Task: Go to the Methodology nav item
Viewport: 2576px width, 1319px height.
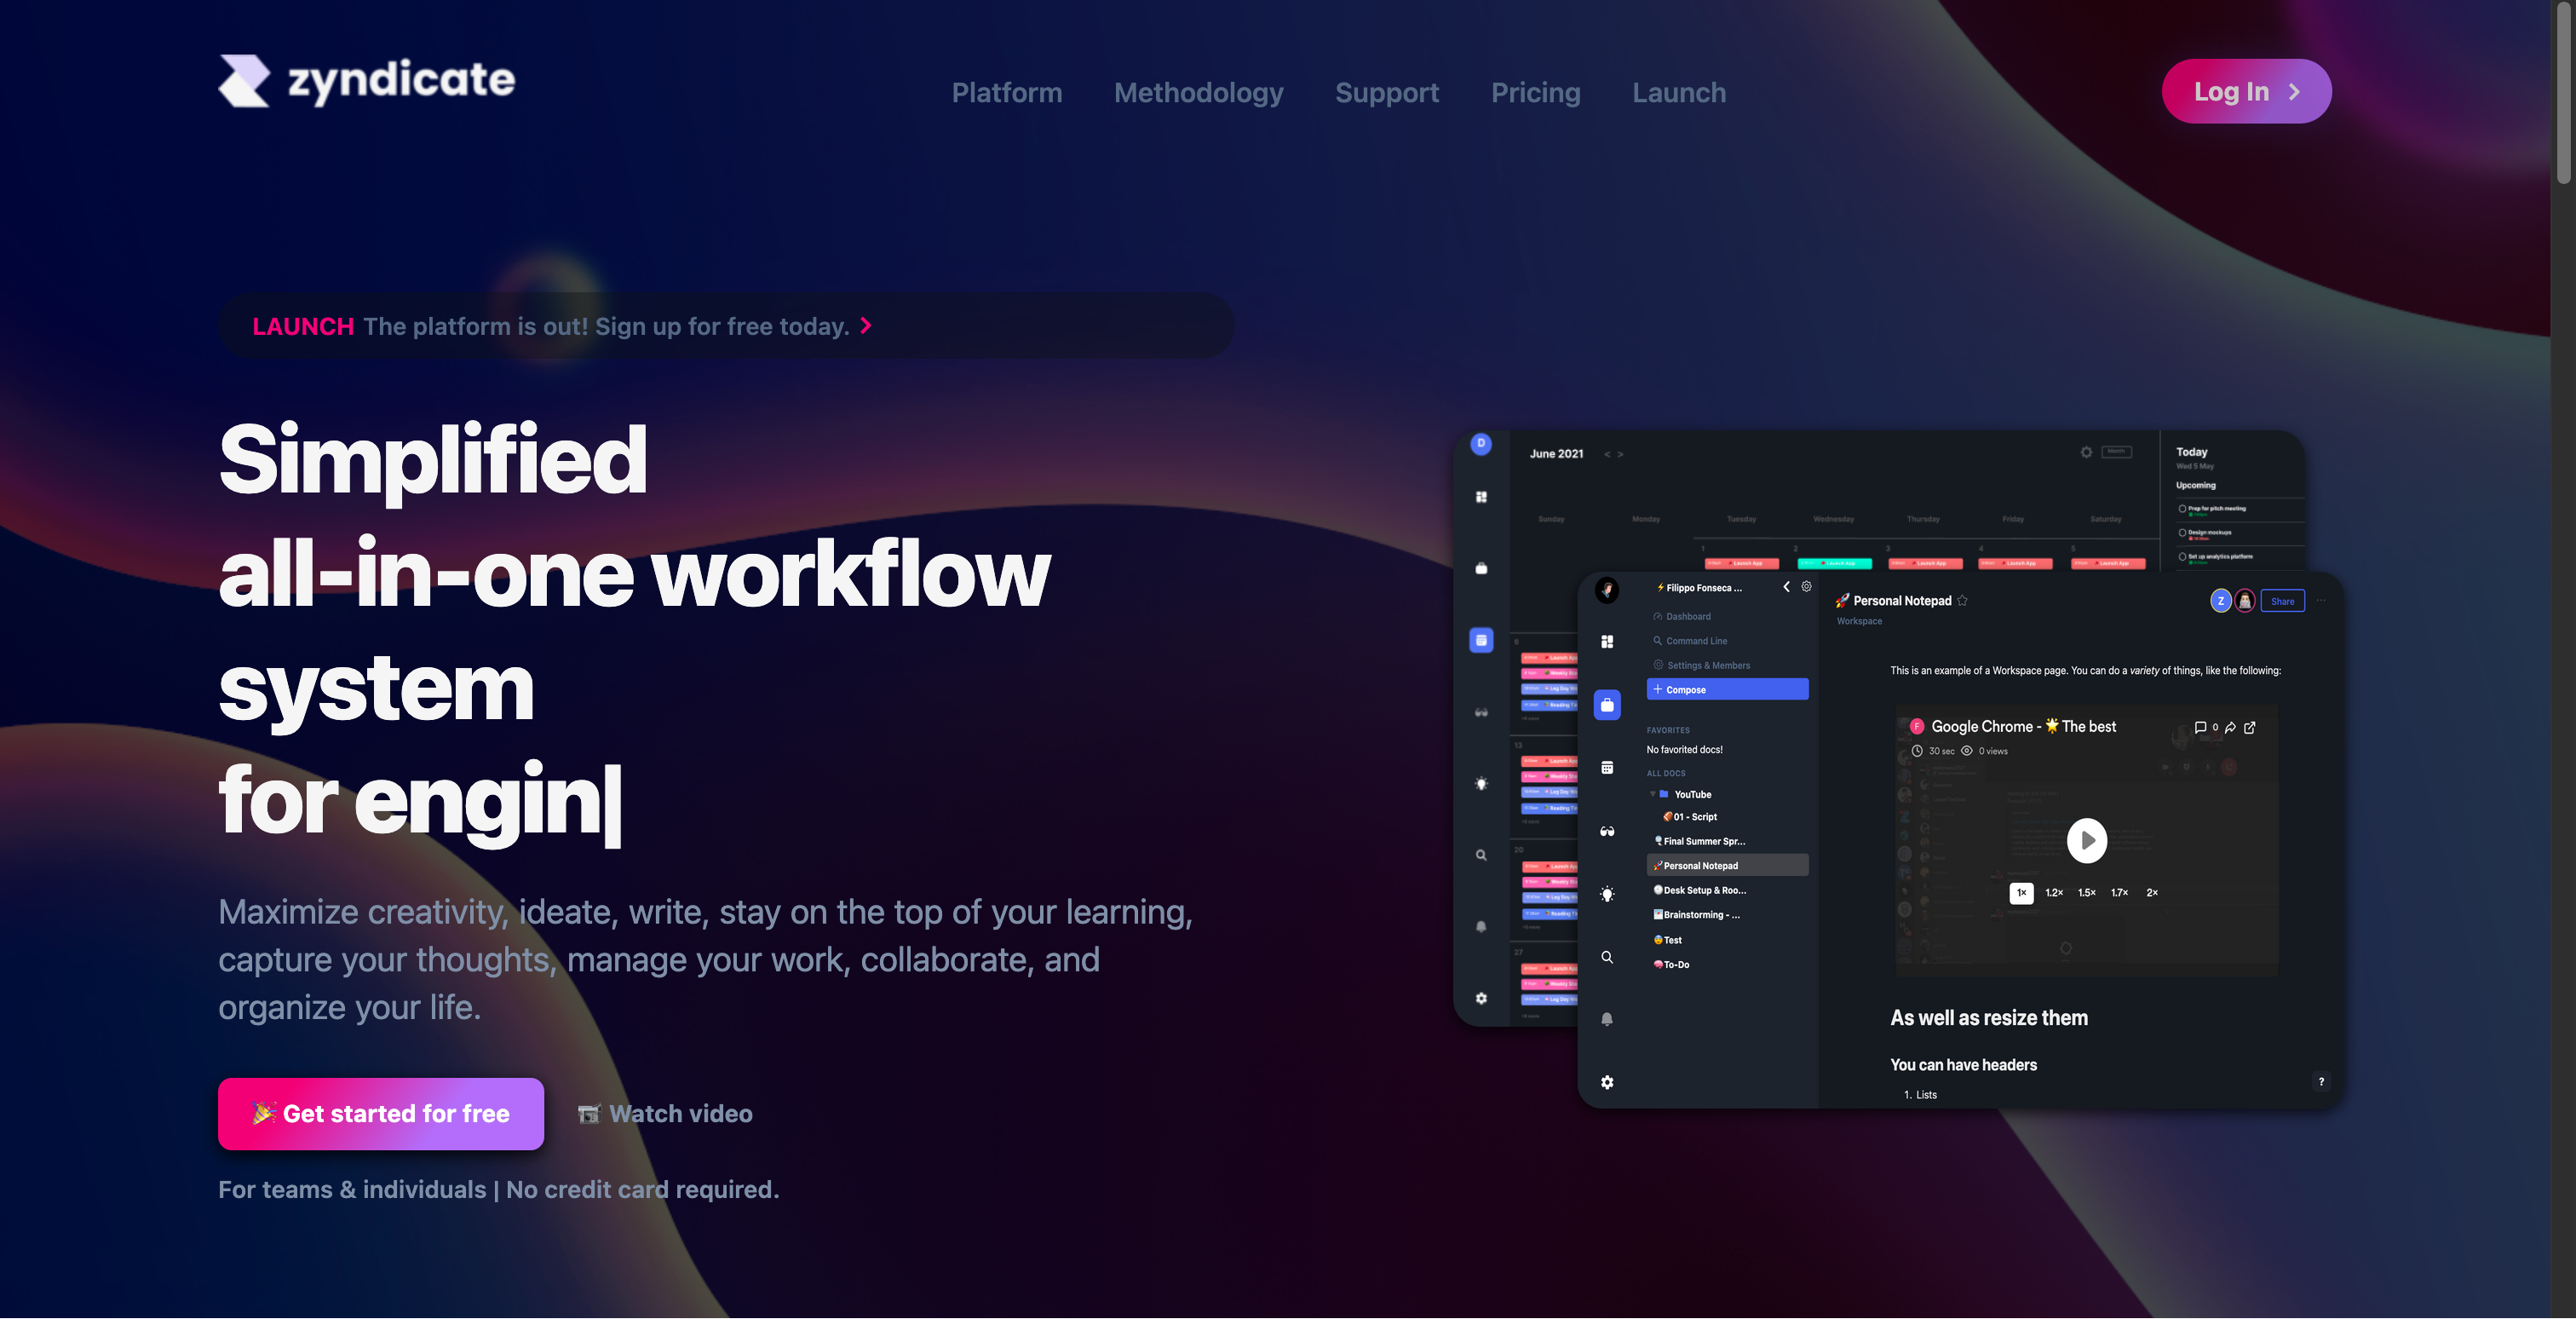Action: [1198, 92]
